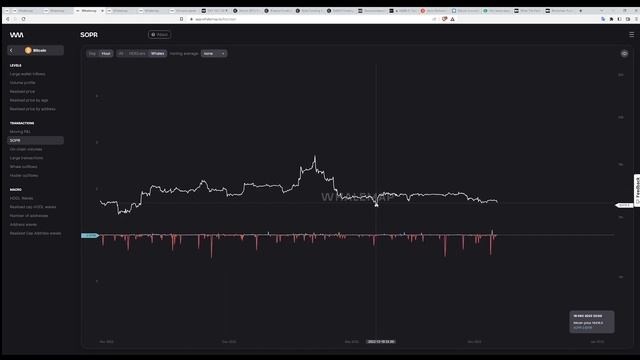
Task: Click the blue SOPR value label on left
Action: 90,236
